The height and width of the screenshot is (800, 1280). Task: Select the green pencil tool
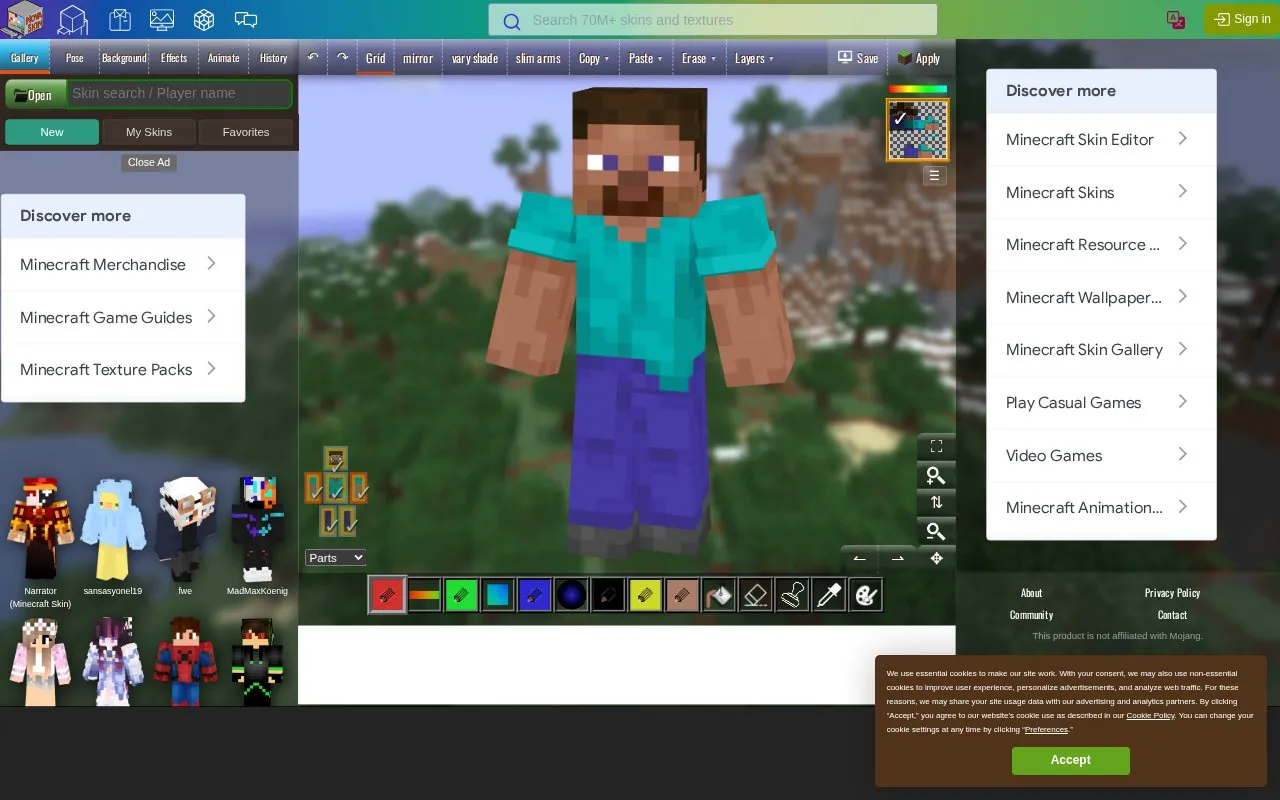[x=461, y=595]
